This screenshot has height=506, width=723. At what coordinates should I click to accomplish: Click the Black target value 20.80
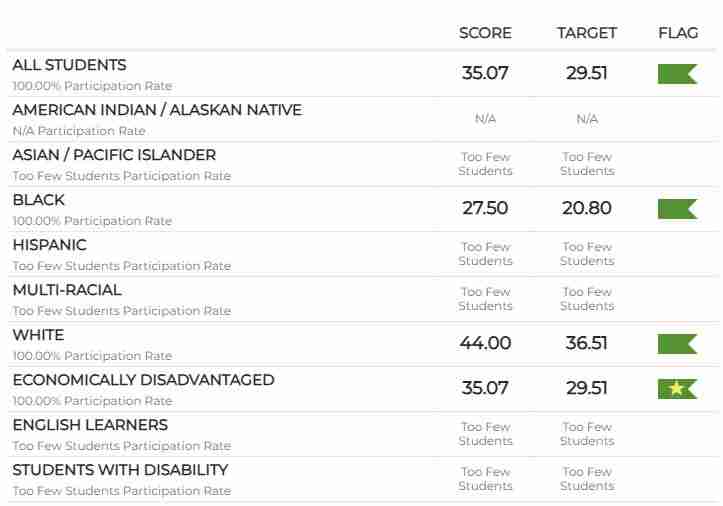[x=587, y=208]
